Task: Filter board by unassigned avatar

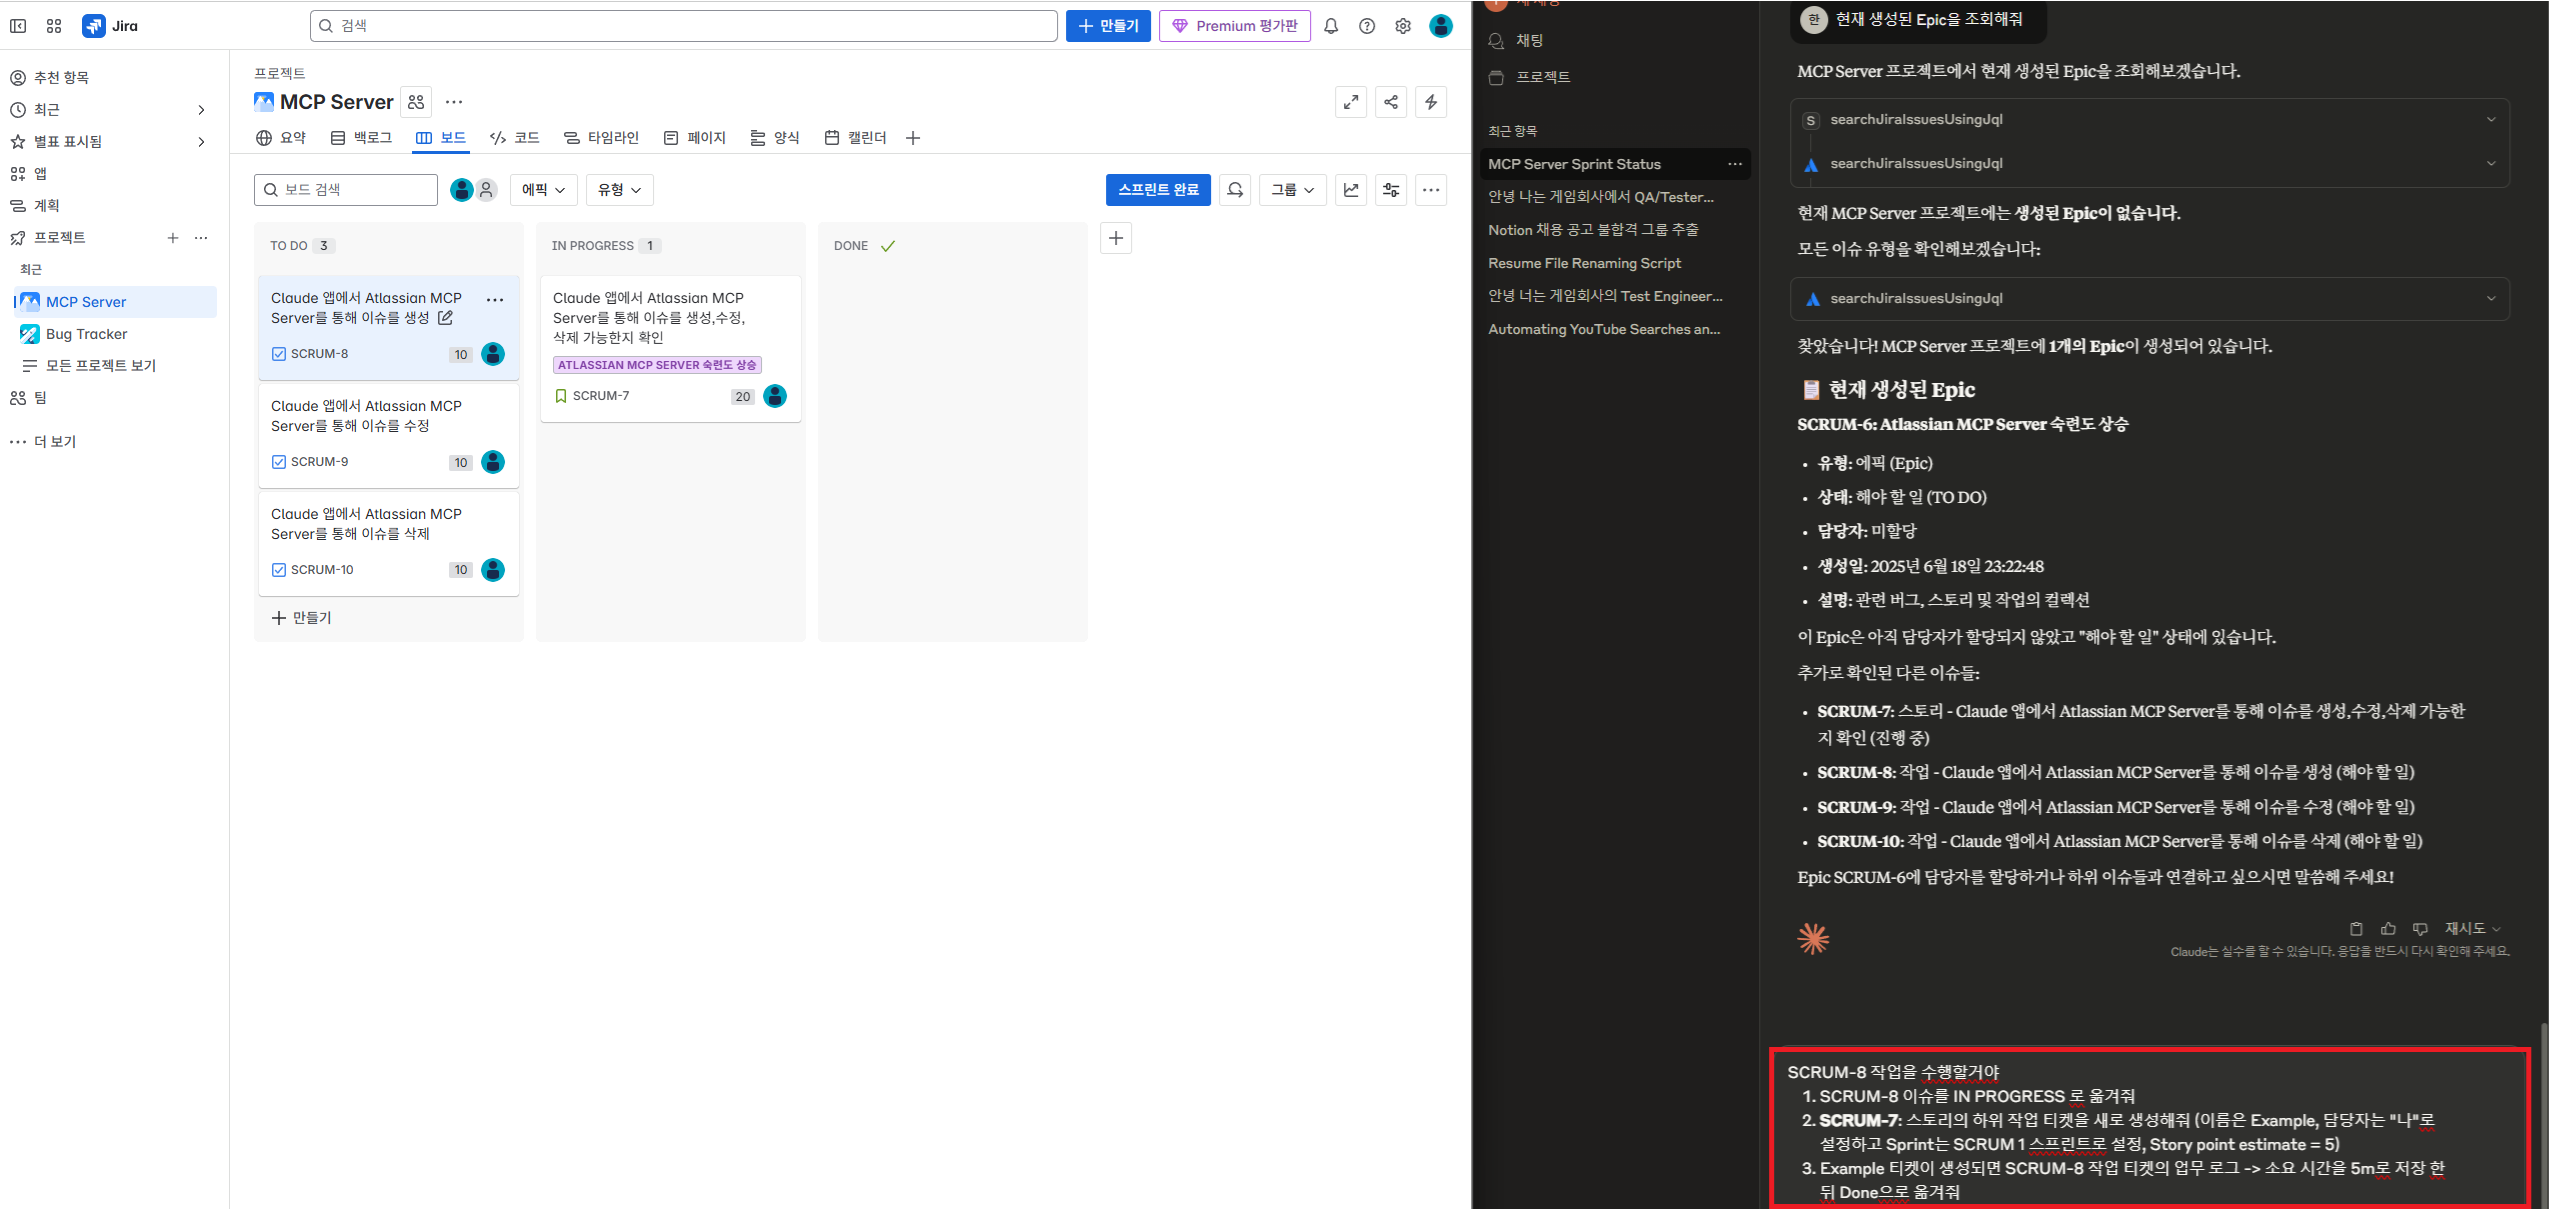Action: (x=486, y=190)
